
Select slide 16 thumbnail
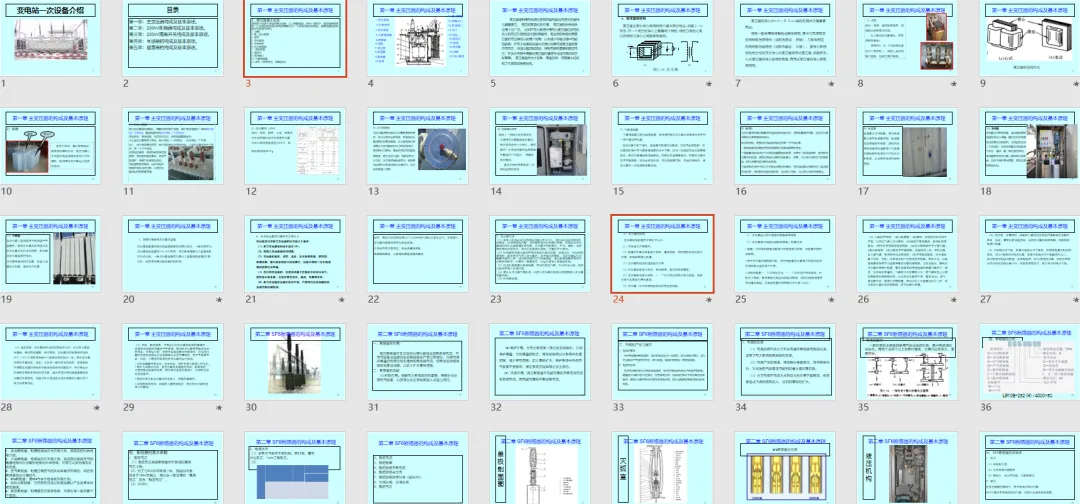pyautogui.click(x=786, y=146)
